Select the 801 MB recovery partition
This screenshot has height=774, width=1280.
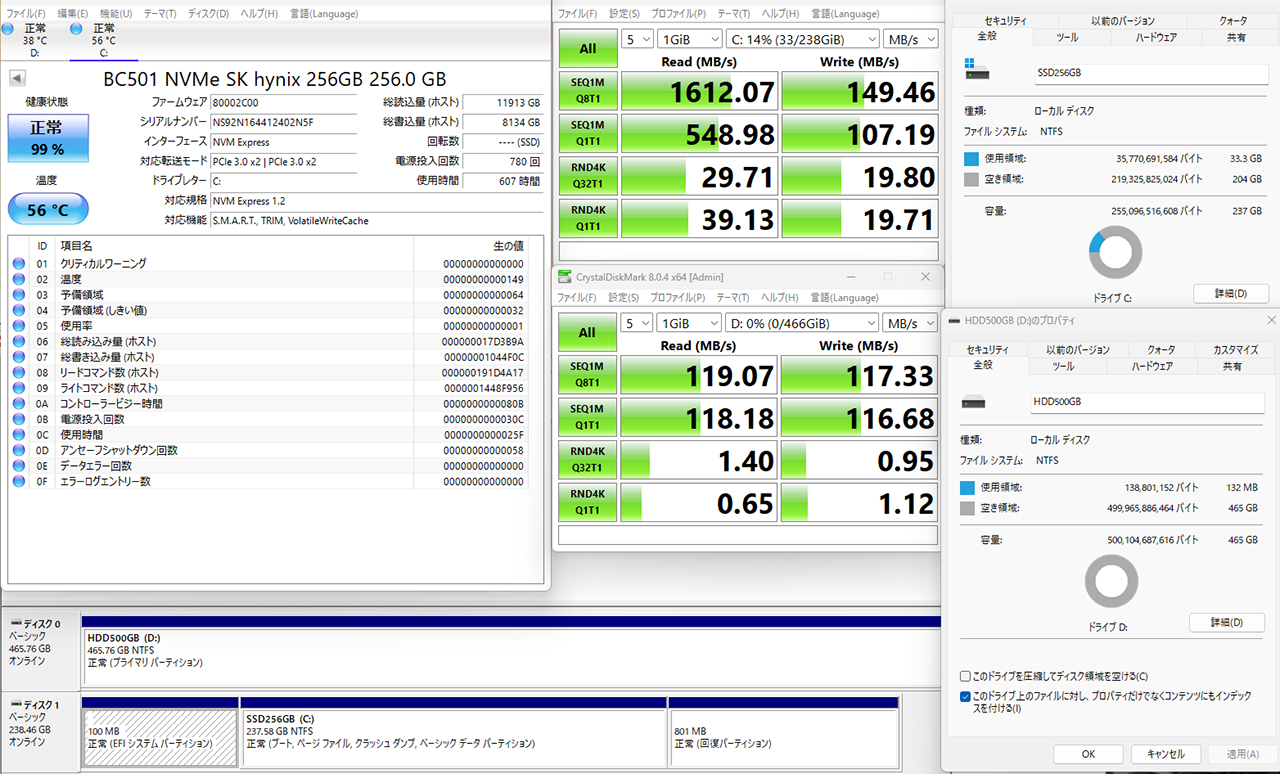click(783, 731)
